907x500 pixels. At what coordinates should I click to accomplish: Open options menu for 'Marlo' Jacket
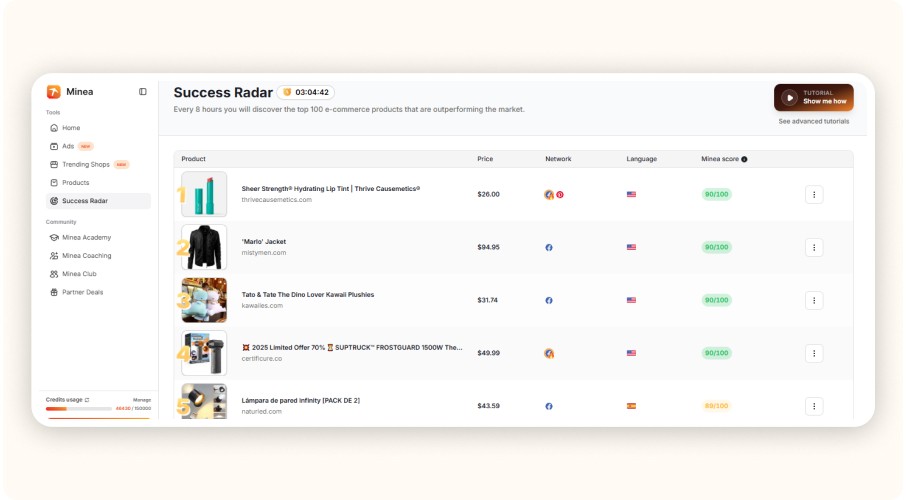[x=814, y=248]
